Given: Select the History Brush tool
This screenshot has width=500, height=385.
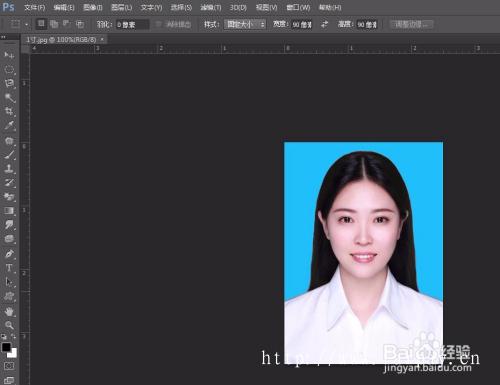Looking at the screenshot, I should pos(9,183).
